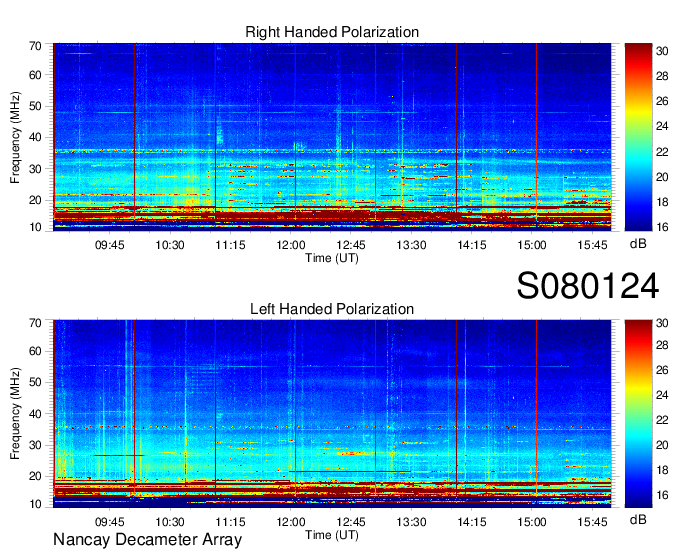
Task: Click 12:00 time tick under Left Handed plot
Action: (291, 522)
